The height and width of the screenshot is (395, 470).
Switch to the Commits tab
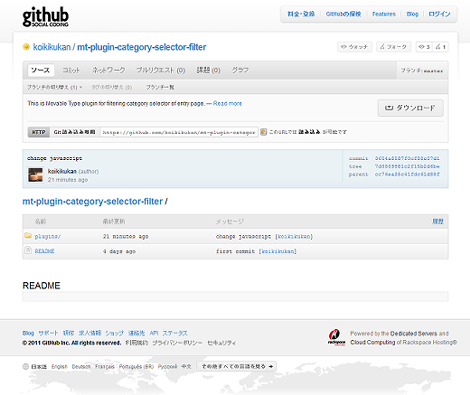tap(71, 70)
